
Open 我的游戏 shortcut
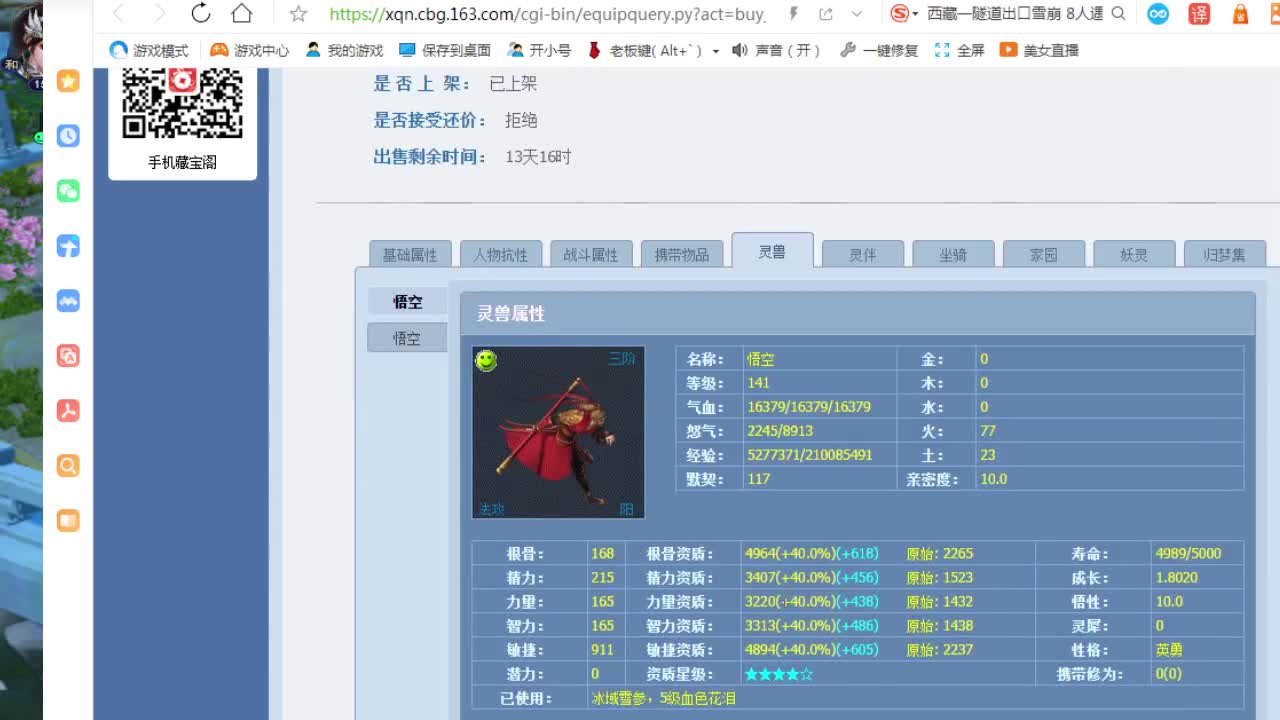point(344,50)
